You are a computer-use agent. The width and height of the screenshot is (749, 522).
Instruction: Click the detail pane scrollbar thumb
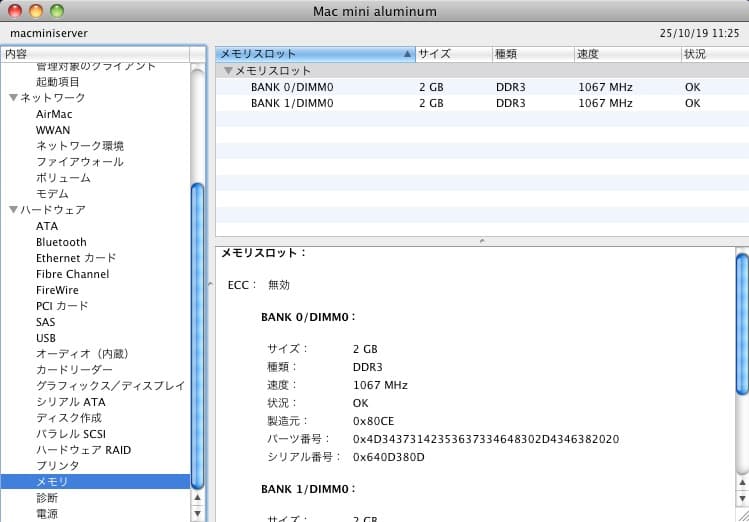[x=742, y=325]
